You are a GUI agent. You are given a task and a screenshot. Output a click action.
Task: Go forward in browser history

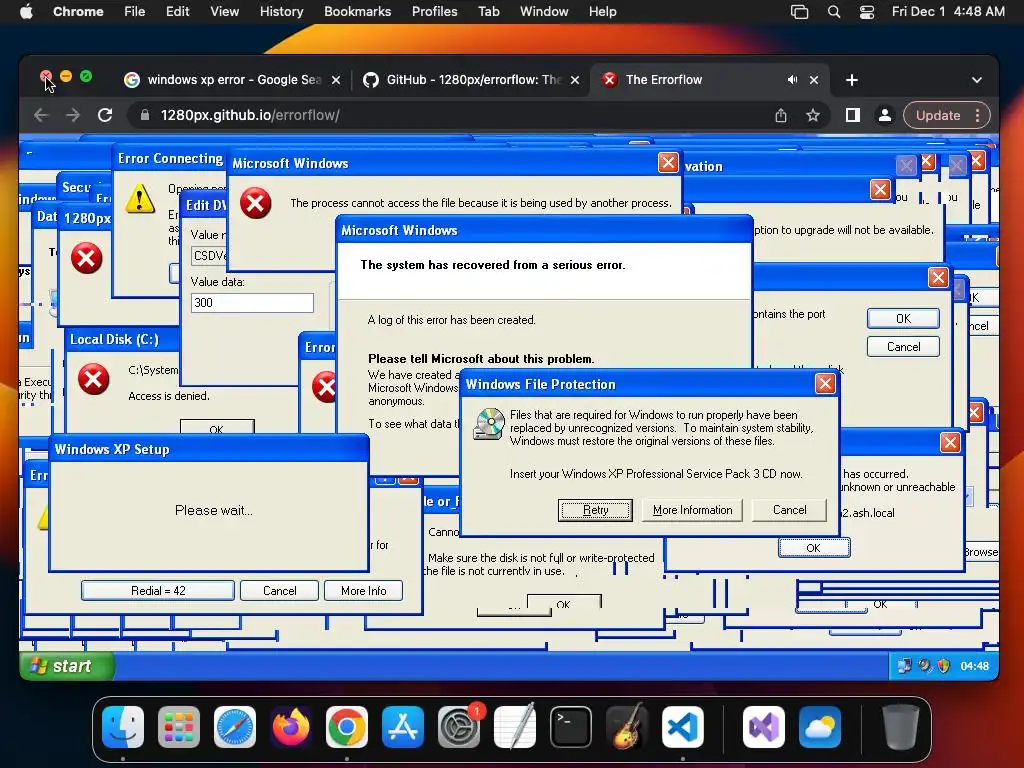[72, 116]
